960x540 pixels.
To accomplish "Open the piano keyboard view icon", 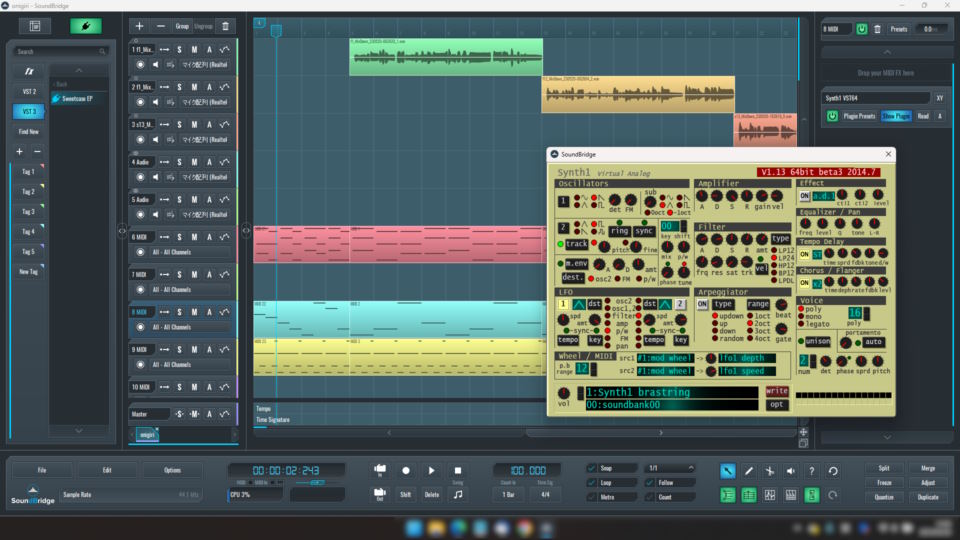I will tap(790, 495).
